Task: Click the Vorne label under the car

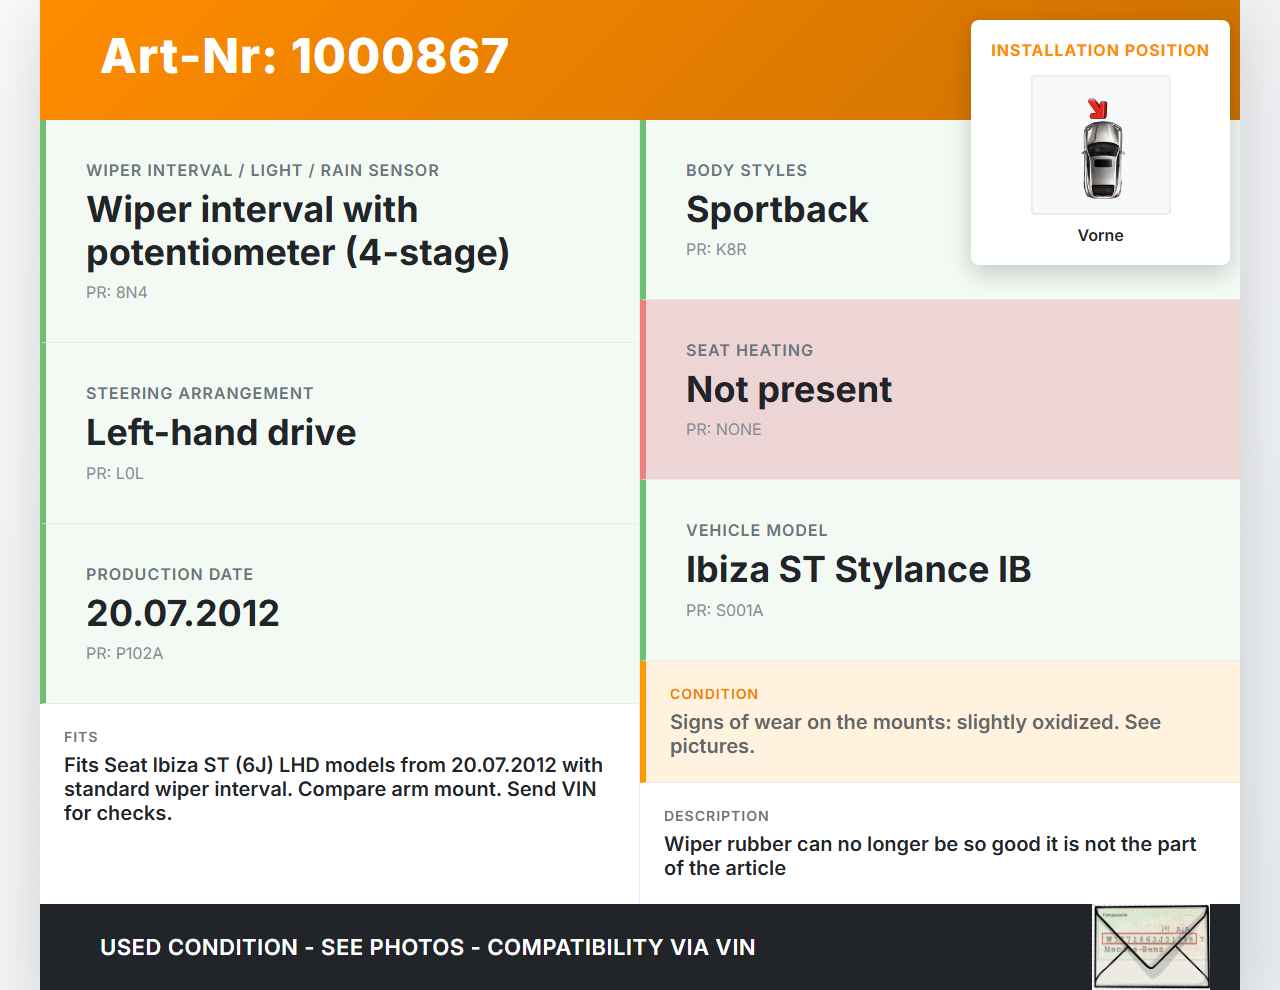Action: (x=1100, y=236)
